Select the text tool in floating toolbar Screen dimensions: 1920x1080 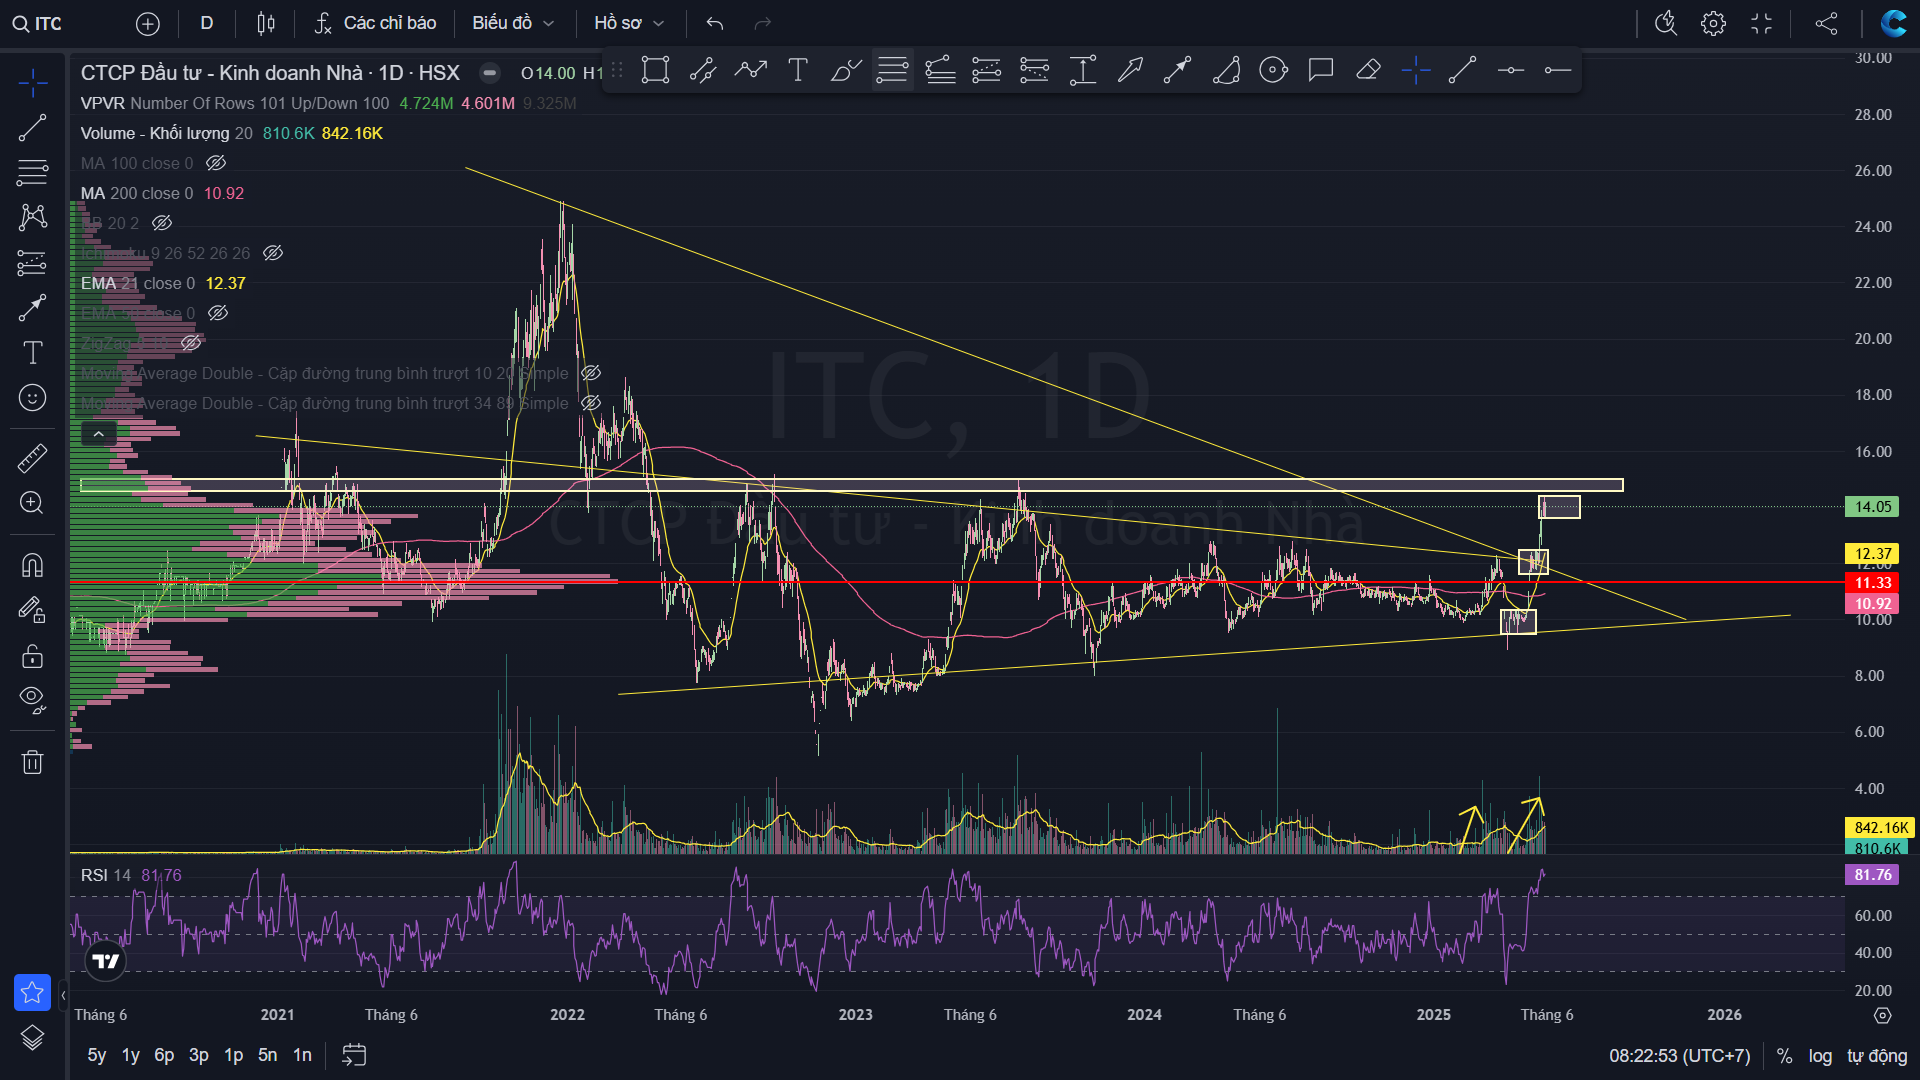pos(798,70)
